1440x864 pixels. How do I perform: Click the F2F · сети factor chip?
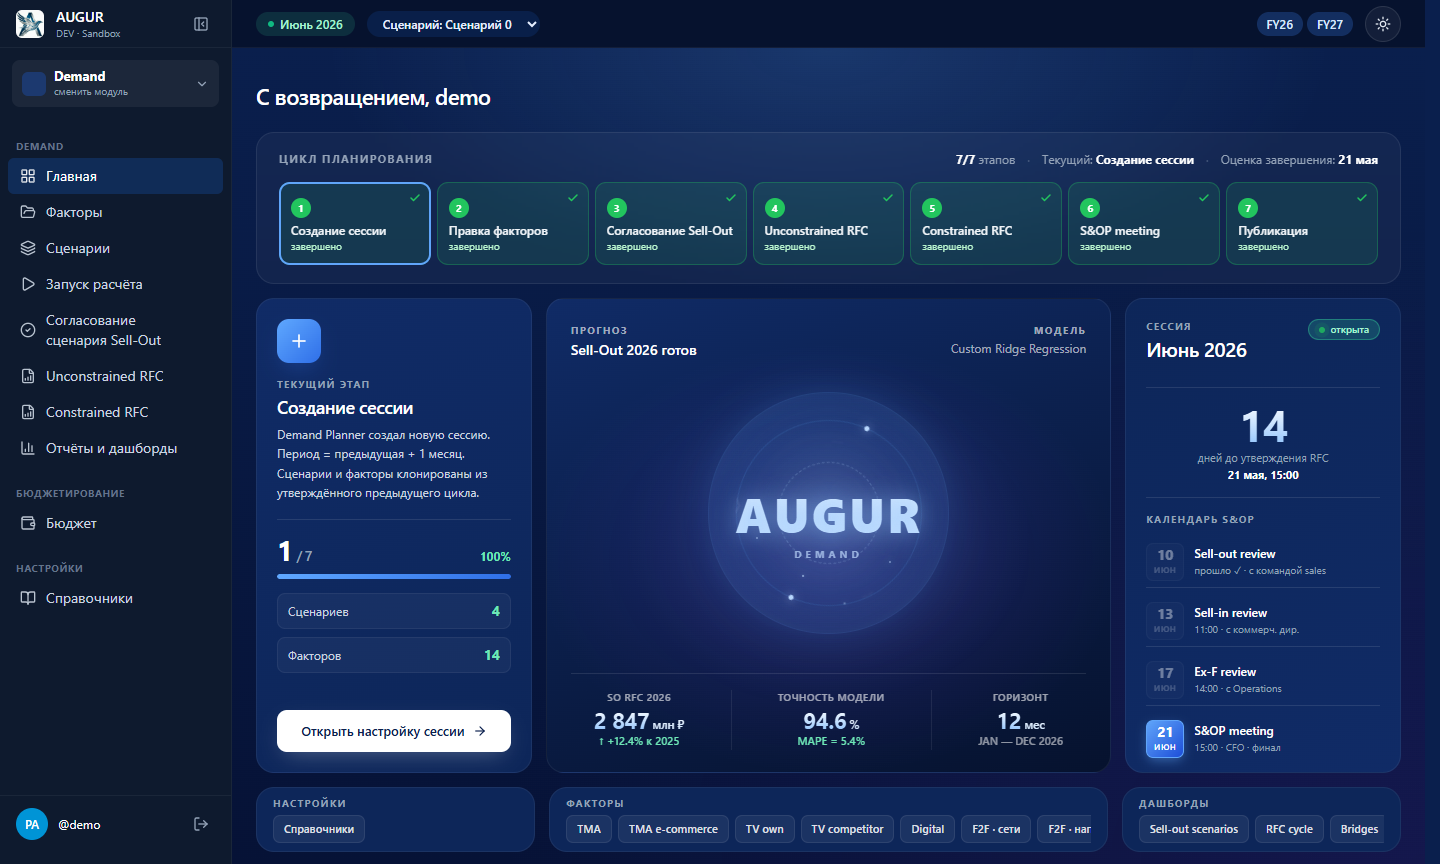click(x=996, y=829)
